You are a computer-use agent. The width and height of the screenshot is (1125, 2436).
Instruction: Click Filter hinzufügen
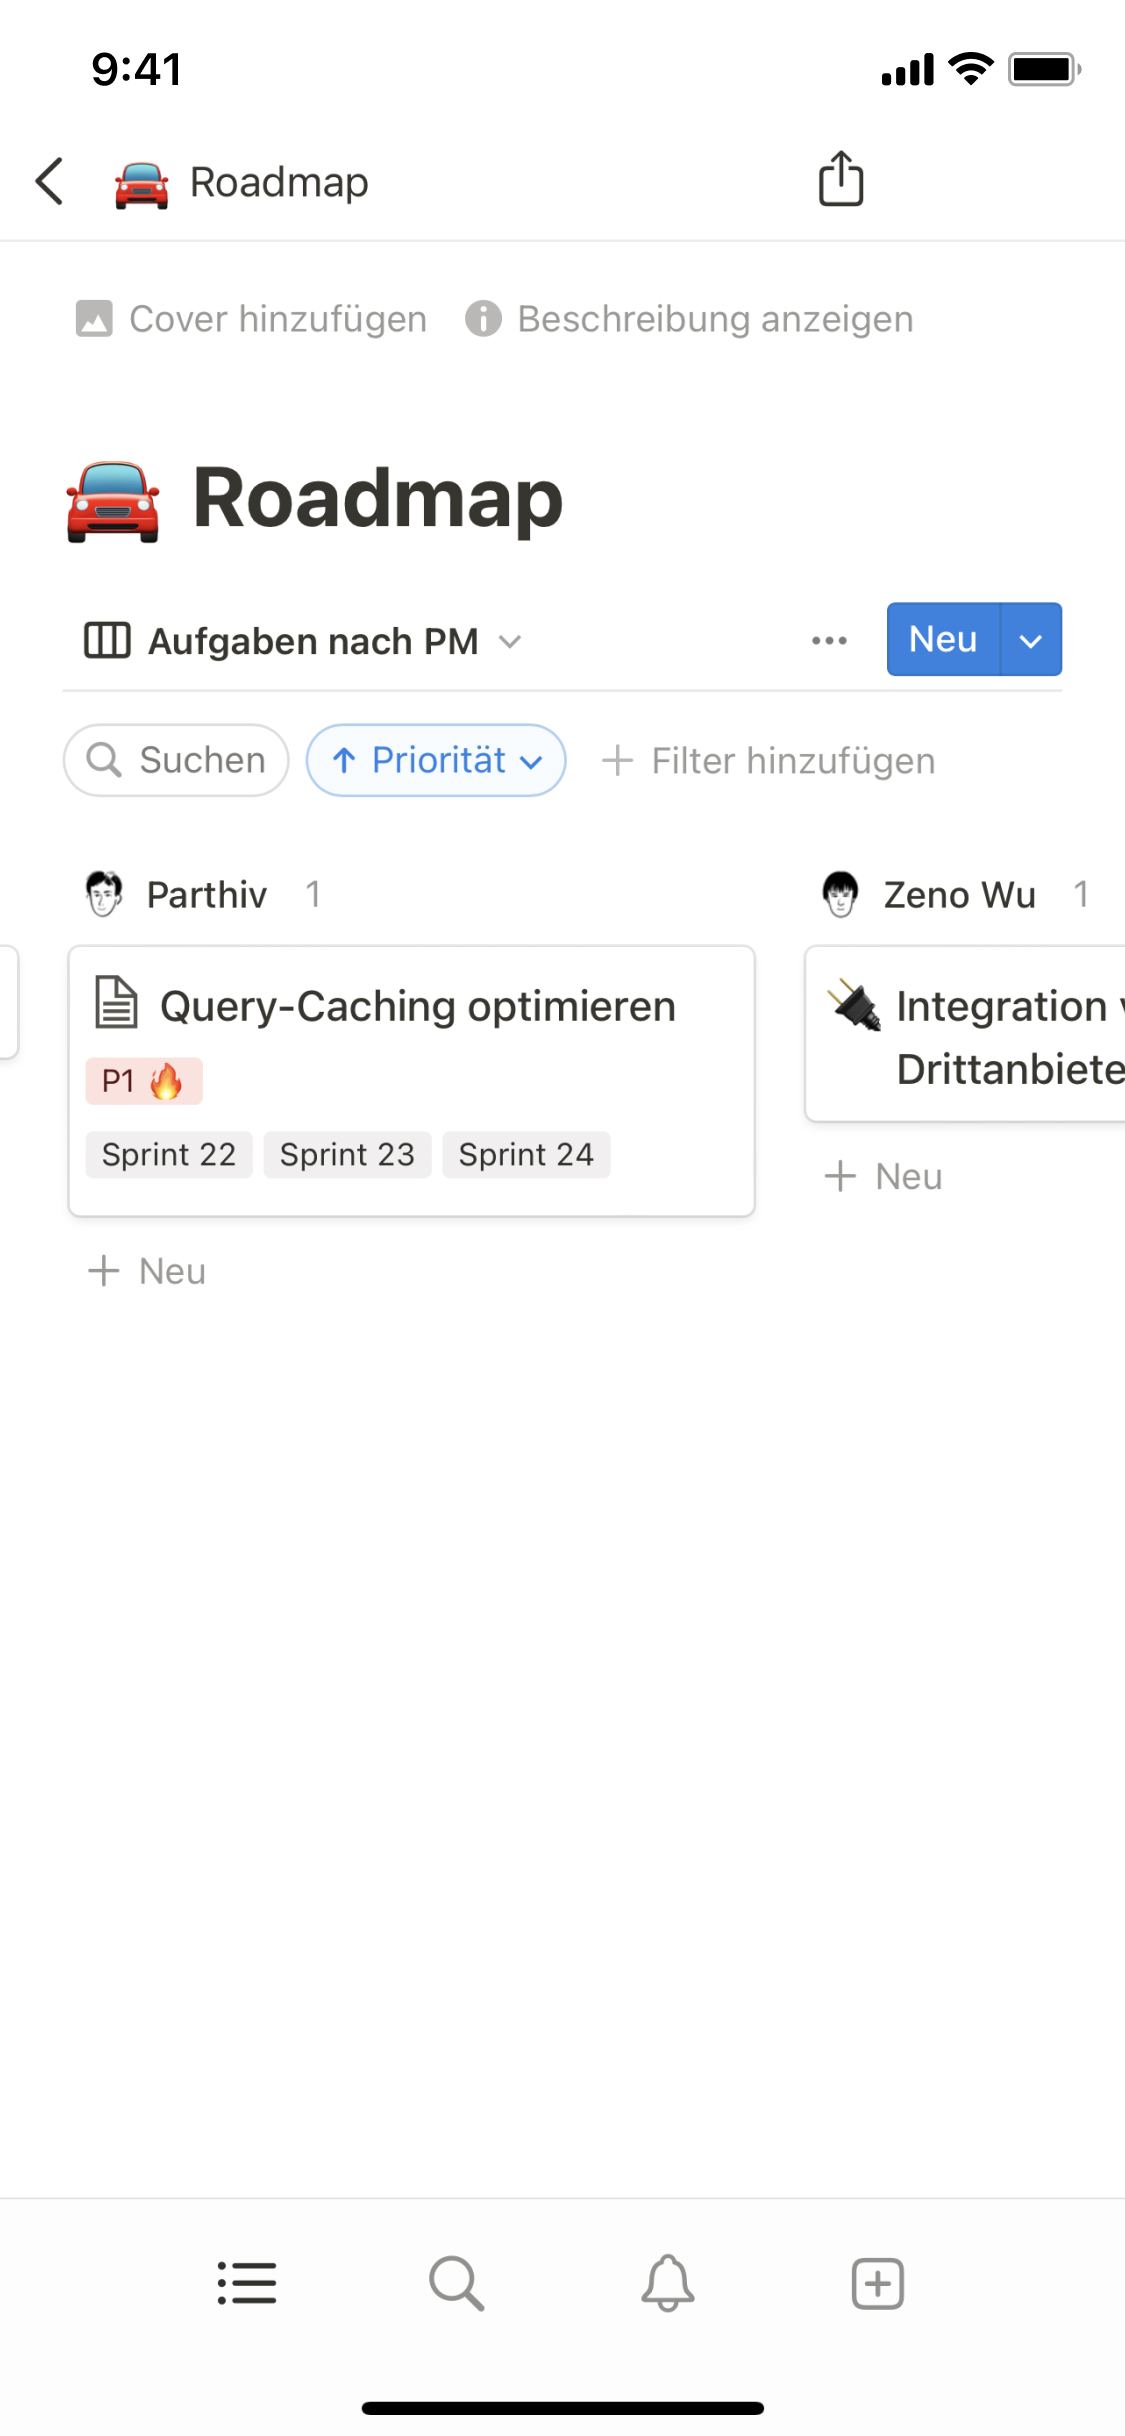768,761
